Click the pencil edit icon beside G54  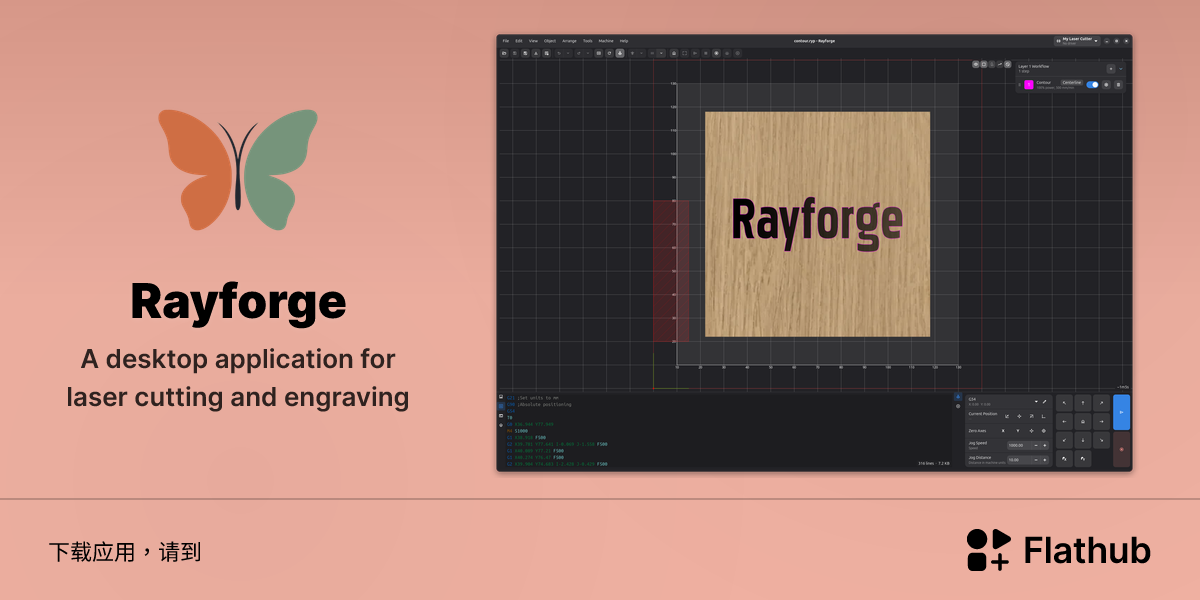pos(1044,401)
